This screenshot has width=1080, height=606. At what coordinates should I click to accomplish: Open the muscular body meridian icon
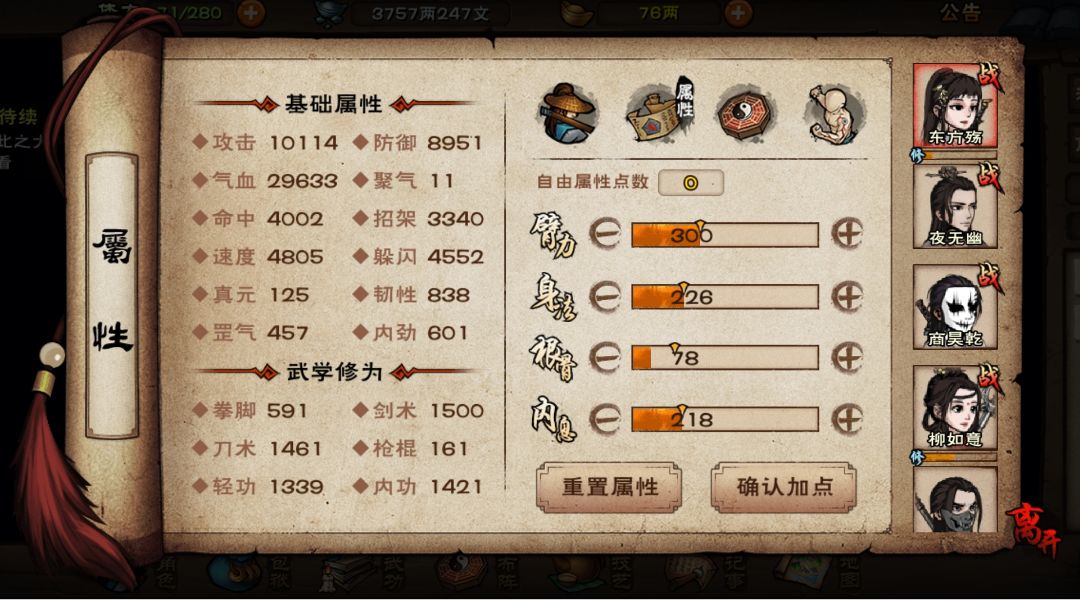835,114
